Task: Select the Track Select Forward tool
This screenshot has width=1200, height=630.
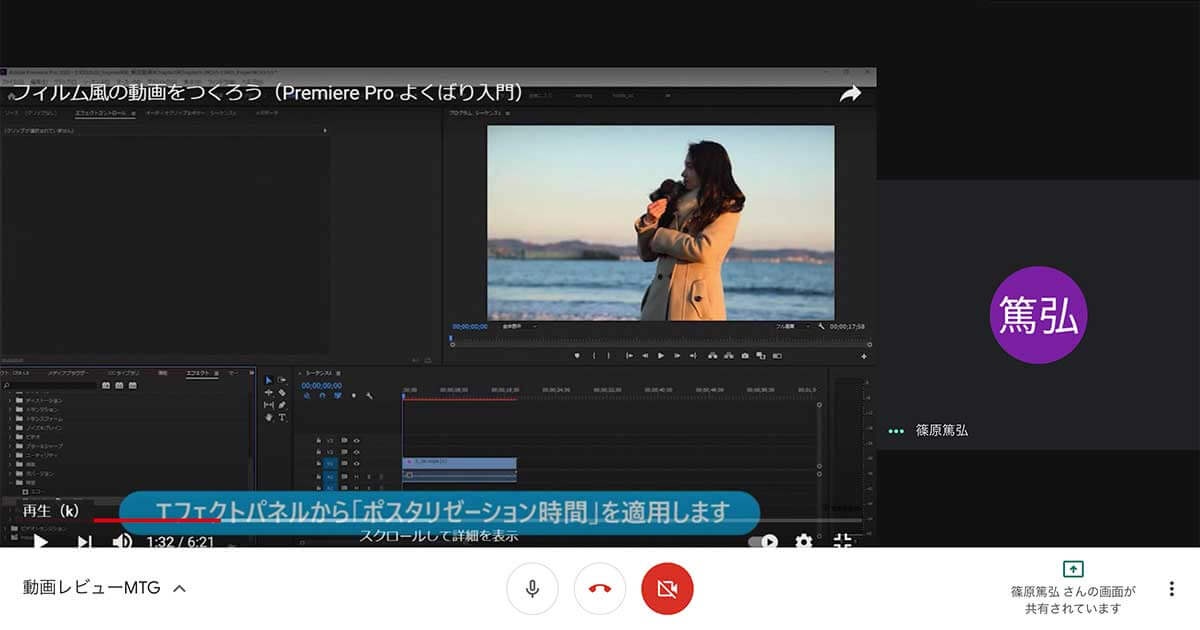Action: point(282,380)
